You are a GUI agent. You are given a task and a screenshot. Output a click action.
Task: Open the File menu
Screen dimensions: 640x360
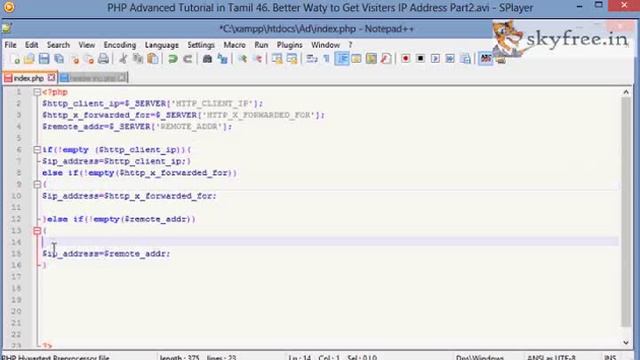coord(11,45)
